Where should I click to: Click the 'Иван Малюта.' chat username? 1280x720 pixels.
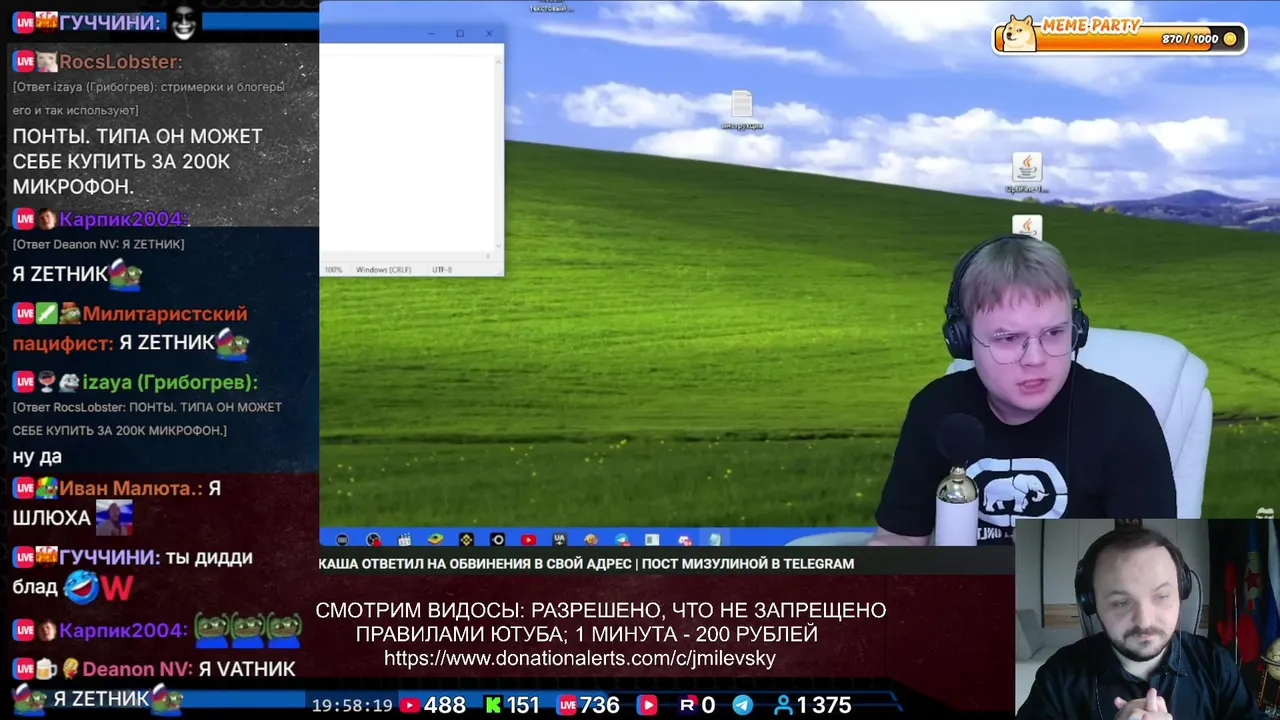click(x=131, y=488)
